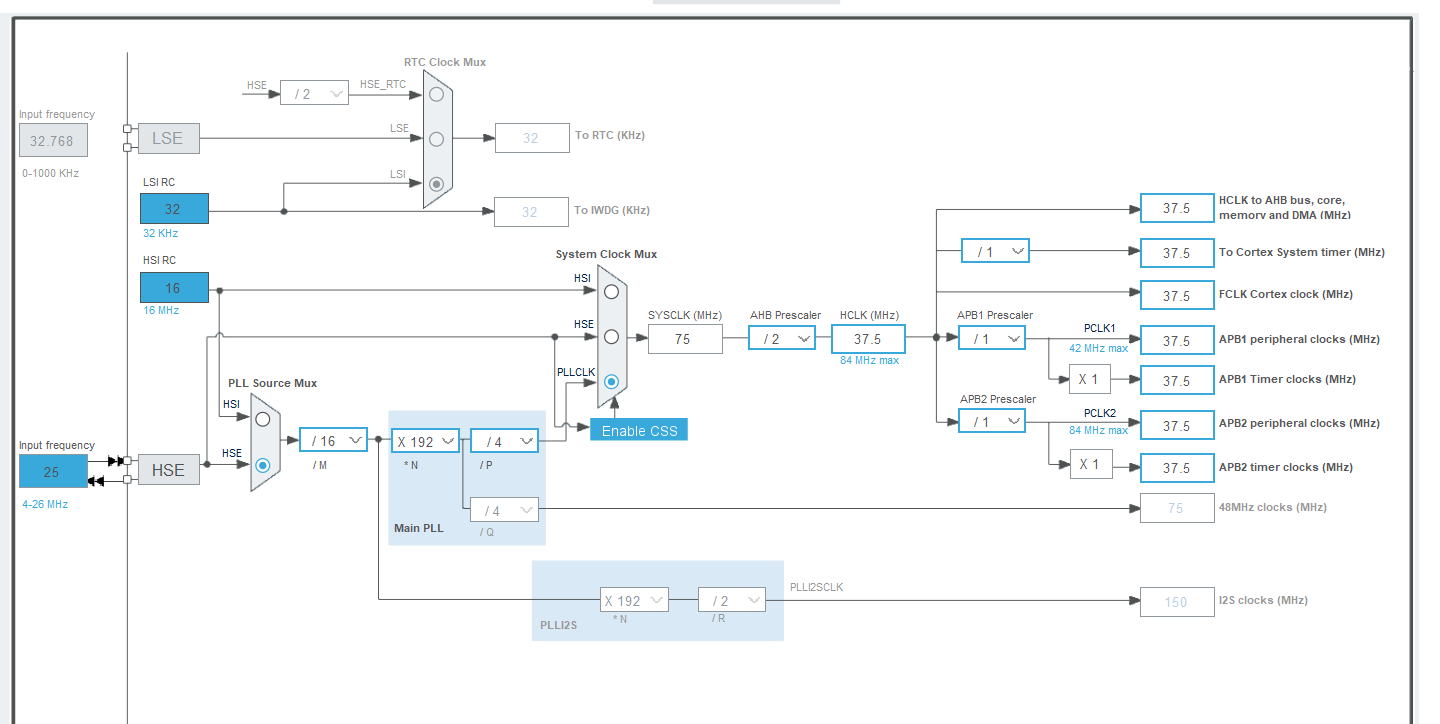
Task: Select PLLCLK in System Clock Mux
Action: [x=611, y=381]
